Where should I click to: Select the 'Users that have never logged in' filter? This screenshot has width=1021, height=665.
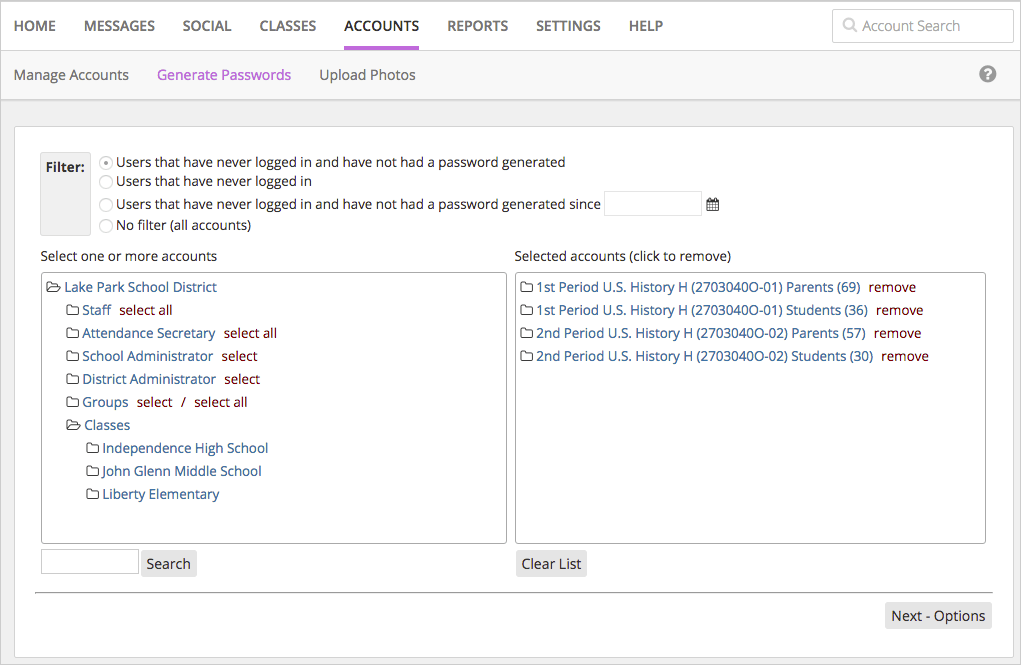coord(105,181)
